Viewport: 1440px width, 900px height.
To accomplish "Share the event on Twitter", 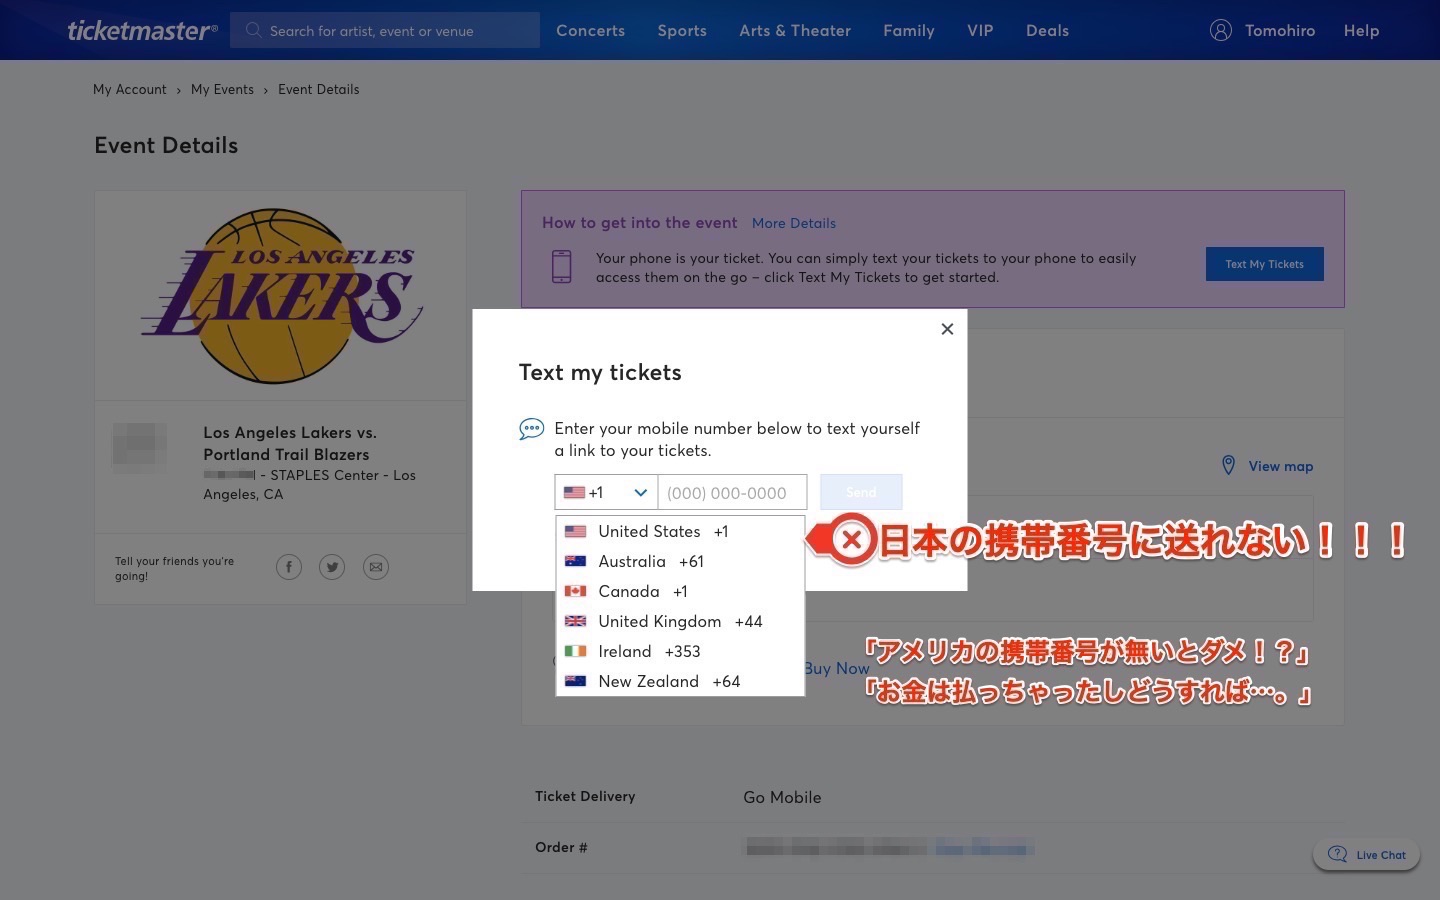I will pyautogui.click(x=332, y=567).
